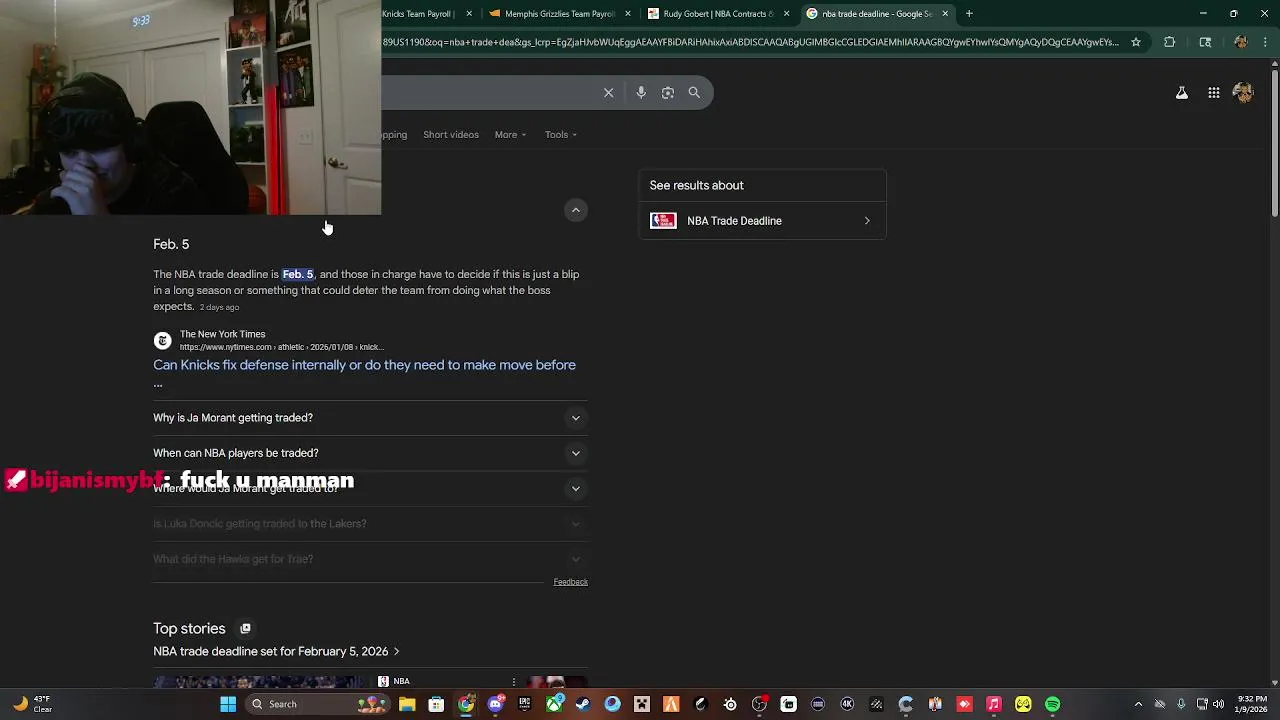1280x720 pixels.
Task: Click the taskbar Search box
Action: point(318,704)
